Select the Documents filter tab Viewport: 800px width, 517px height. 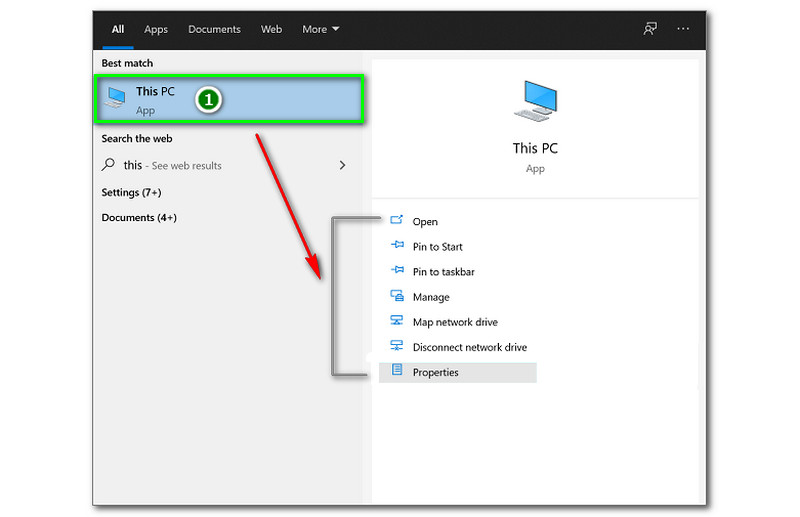click(214, 29)
